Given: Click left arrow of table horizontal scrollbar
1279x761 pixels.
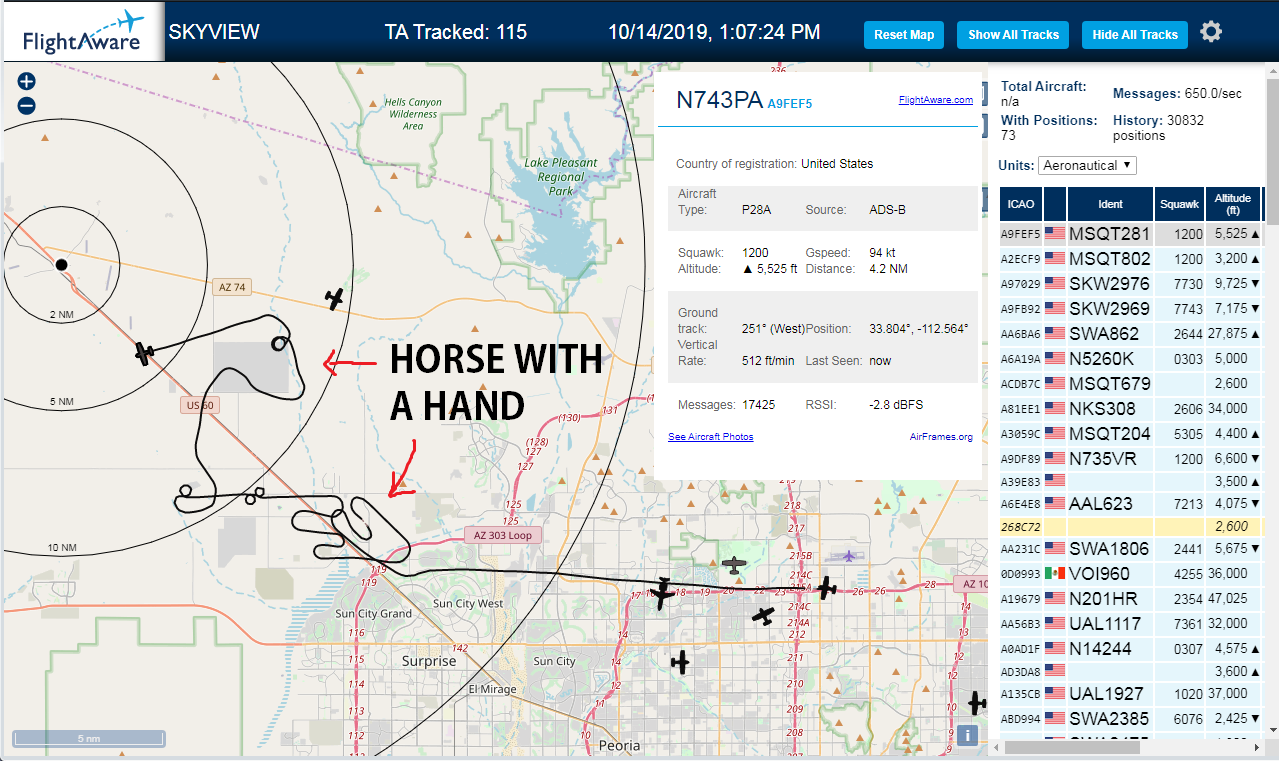Looking at the screenshot, I should 996,747.
